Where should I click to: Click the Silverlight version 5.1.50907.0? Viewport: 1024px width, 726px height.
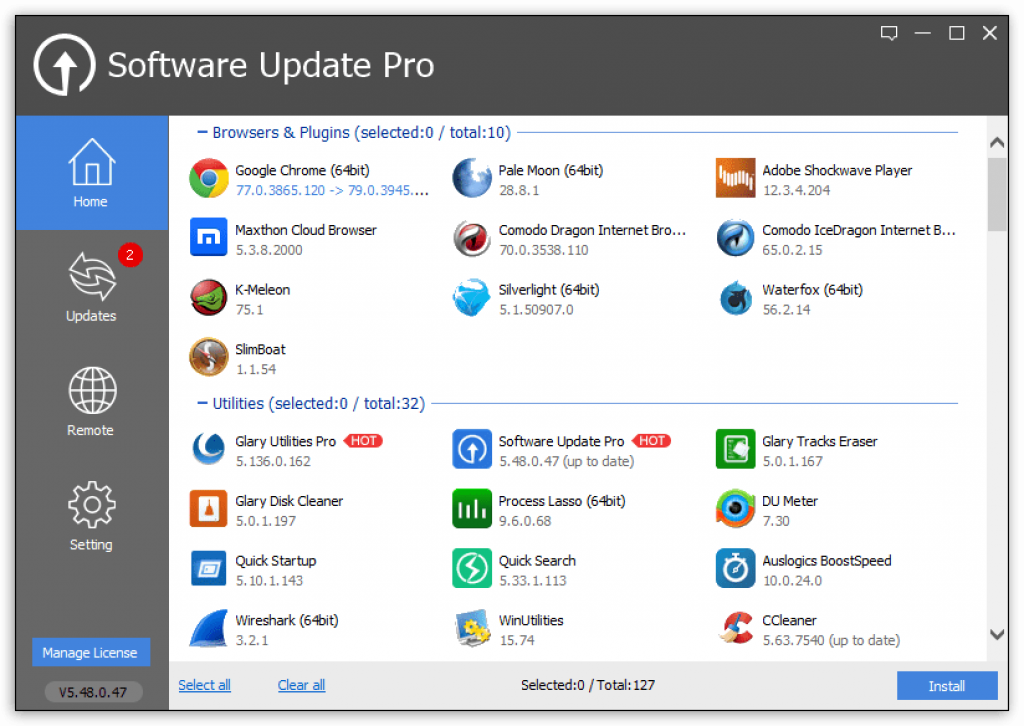click(536, 309)
